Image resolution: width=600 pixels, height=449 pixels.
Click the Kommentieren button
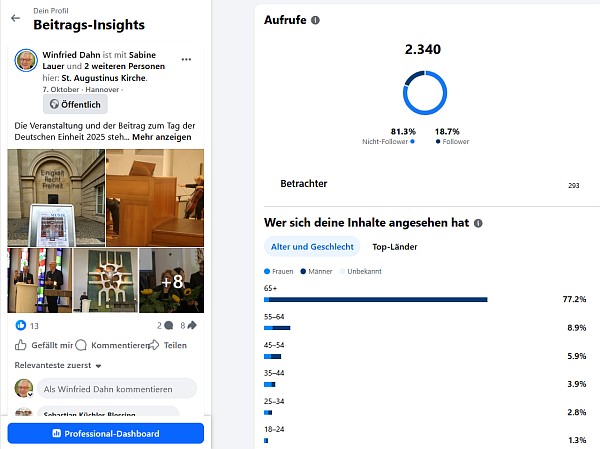(x=112, y=345)
